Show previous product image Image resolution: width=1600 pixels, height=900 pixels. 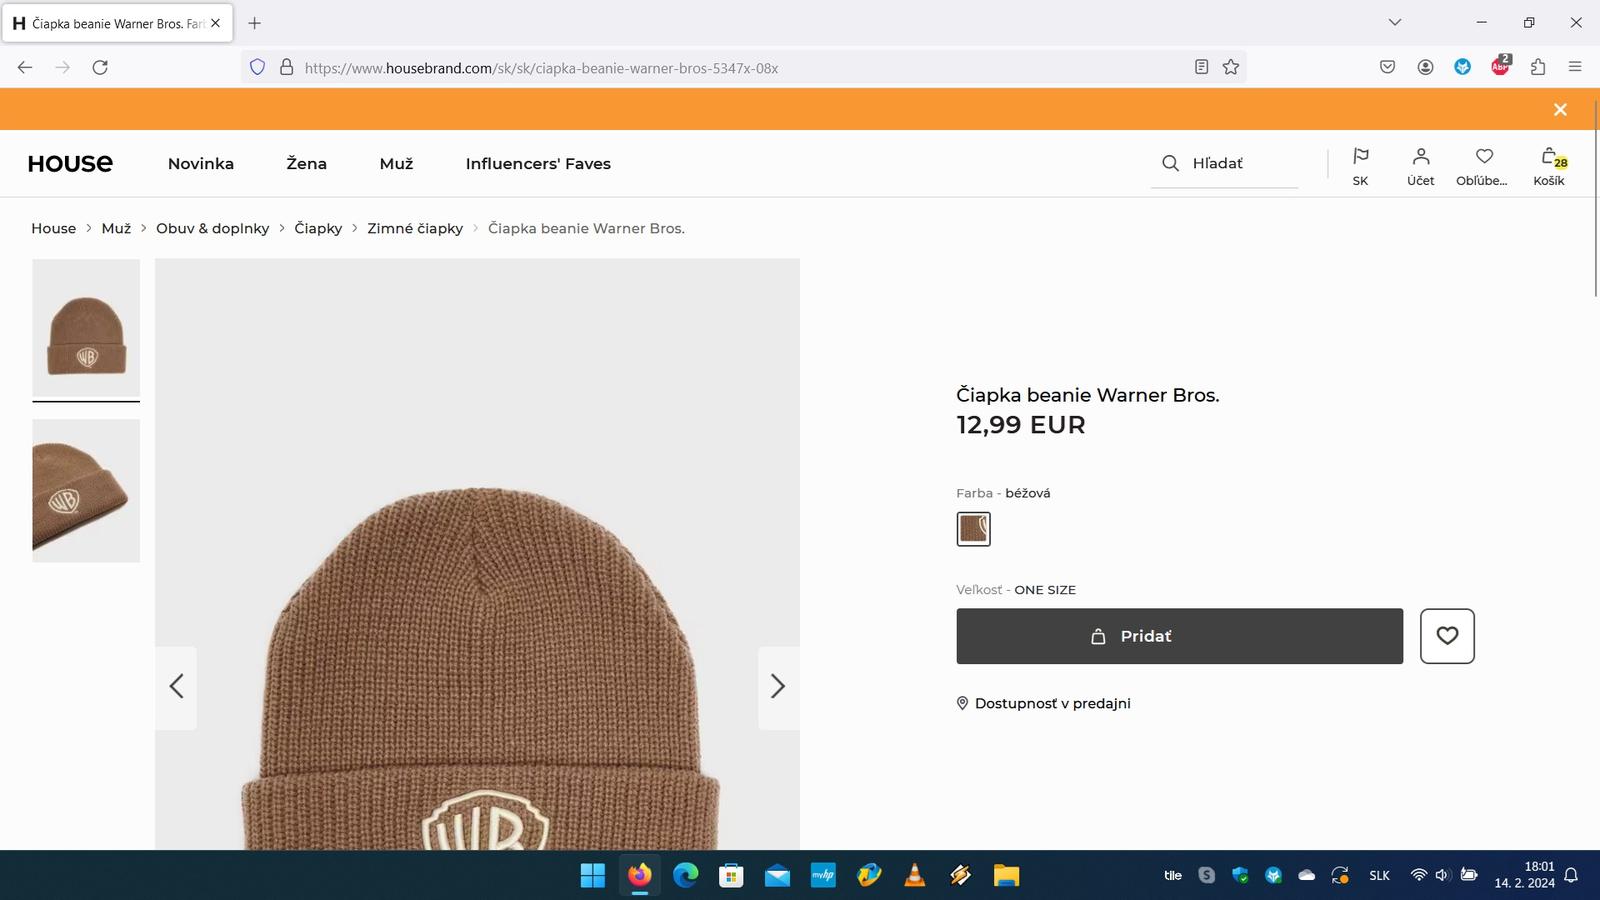[x=177, y=687]
